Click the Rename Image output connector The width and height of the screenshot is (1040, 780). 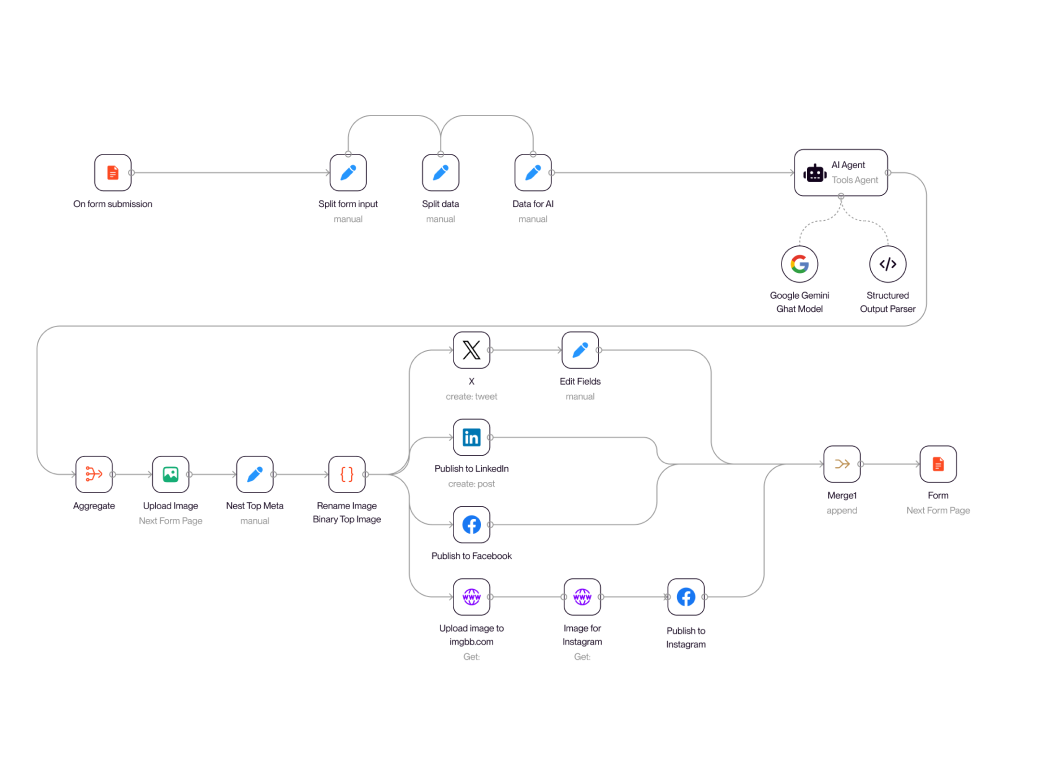[365, 474]
